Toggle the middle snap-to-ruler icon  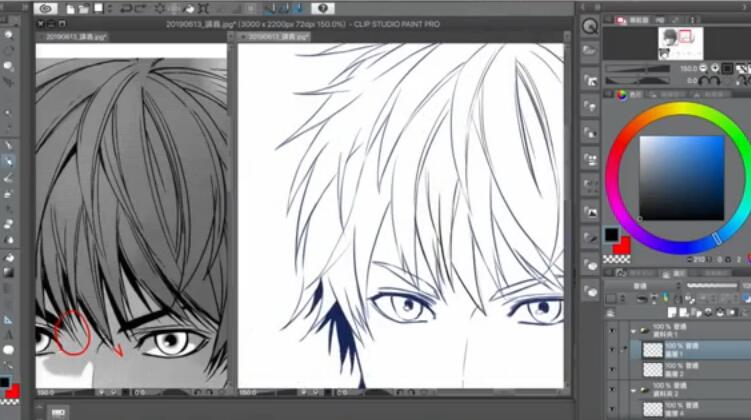click(x=284, y=9)
